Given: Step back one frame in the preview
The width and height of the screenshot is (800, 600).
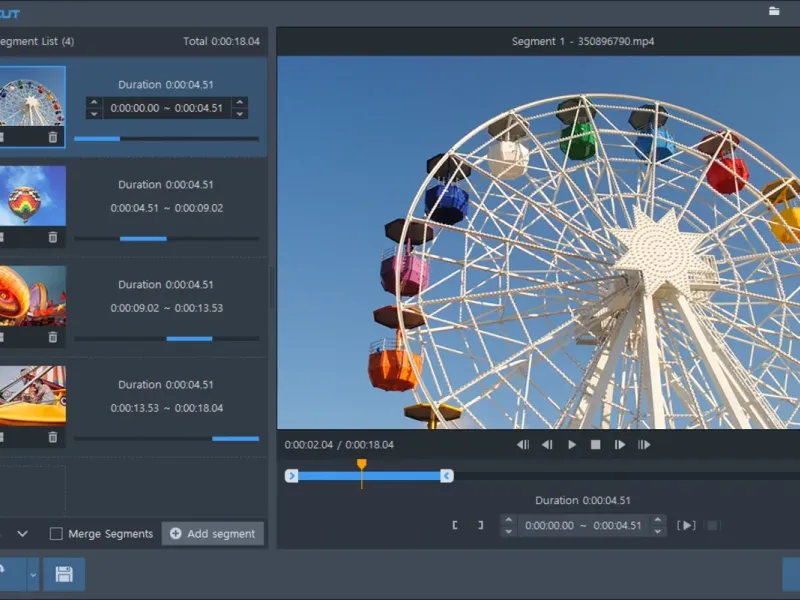Looking at the screenshot, I should [547, 445].
